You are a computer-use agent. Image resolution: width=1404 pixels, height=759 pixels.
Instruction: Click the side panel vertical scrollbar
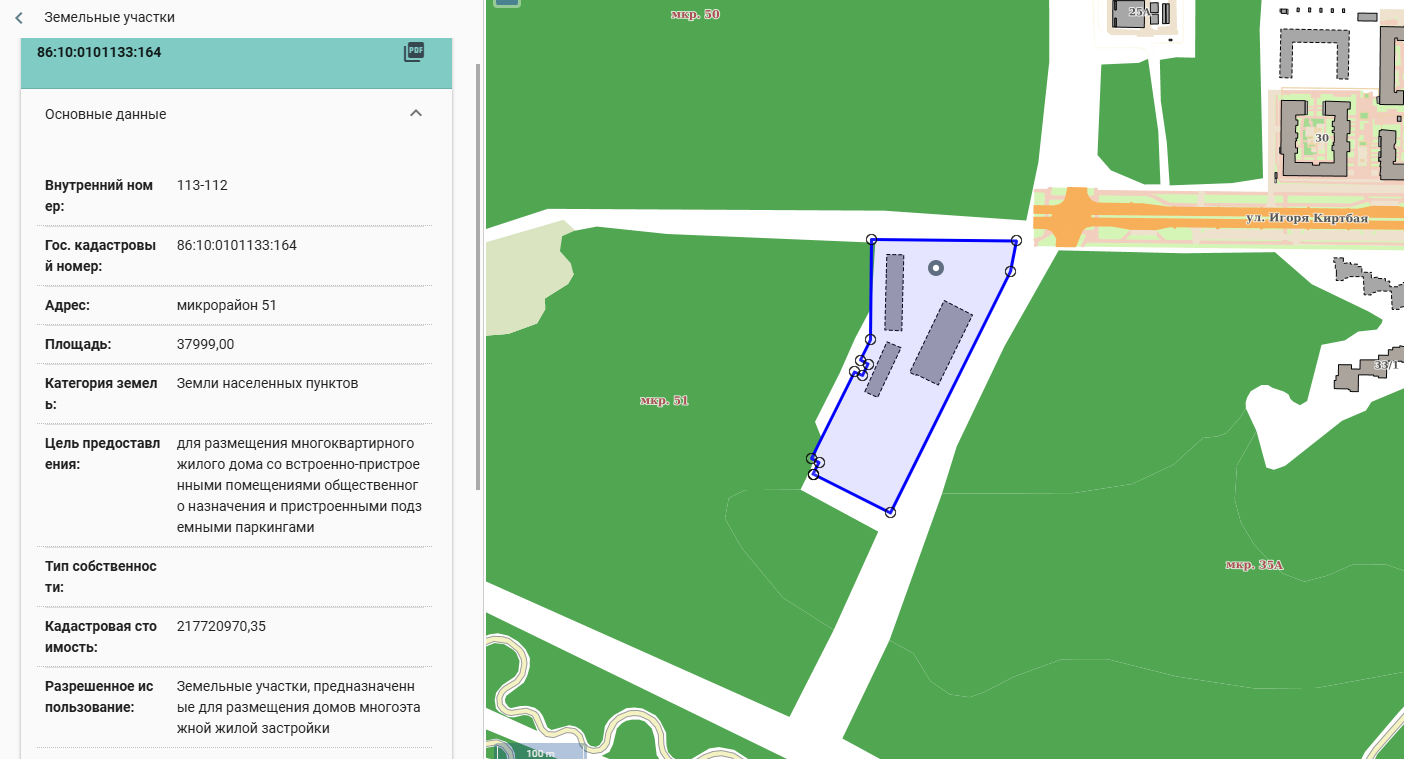point(478,280)
